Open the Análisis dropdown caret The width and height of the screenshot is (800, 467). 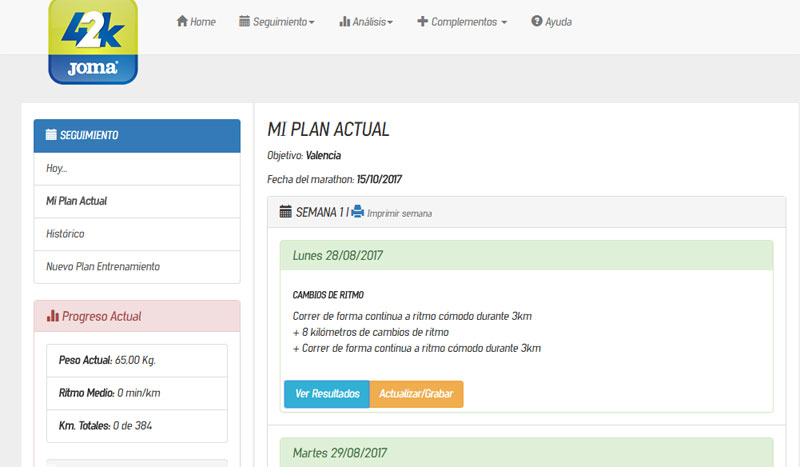pyautogui.click(x=390, y=22)
